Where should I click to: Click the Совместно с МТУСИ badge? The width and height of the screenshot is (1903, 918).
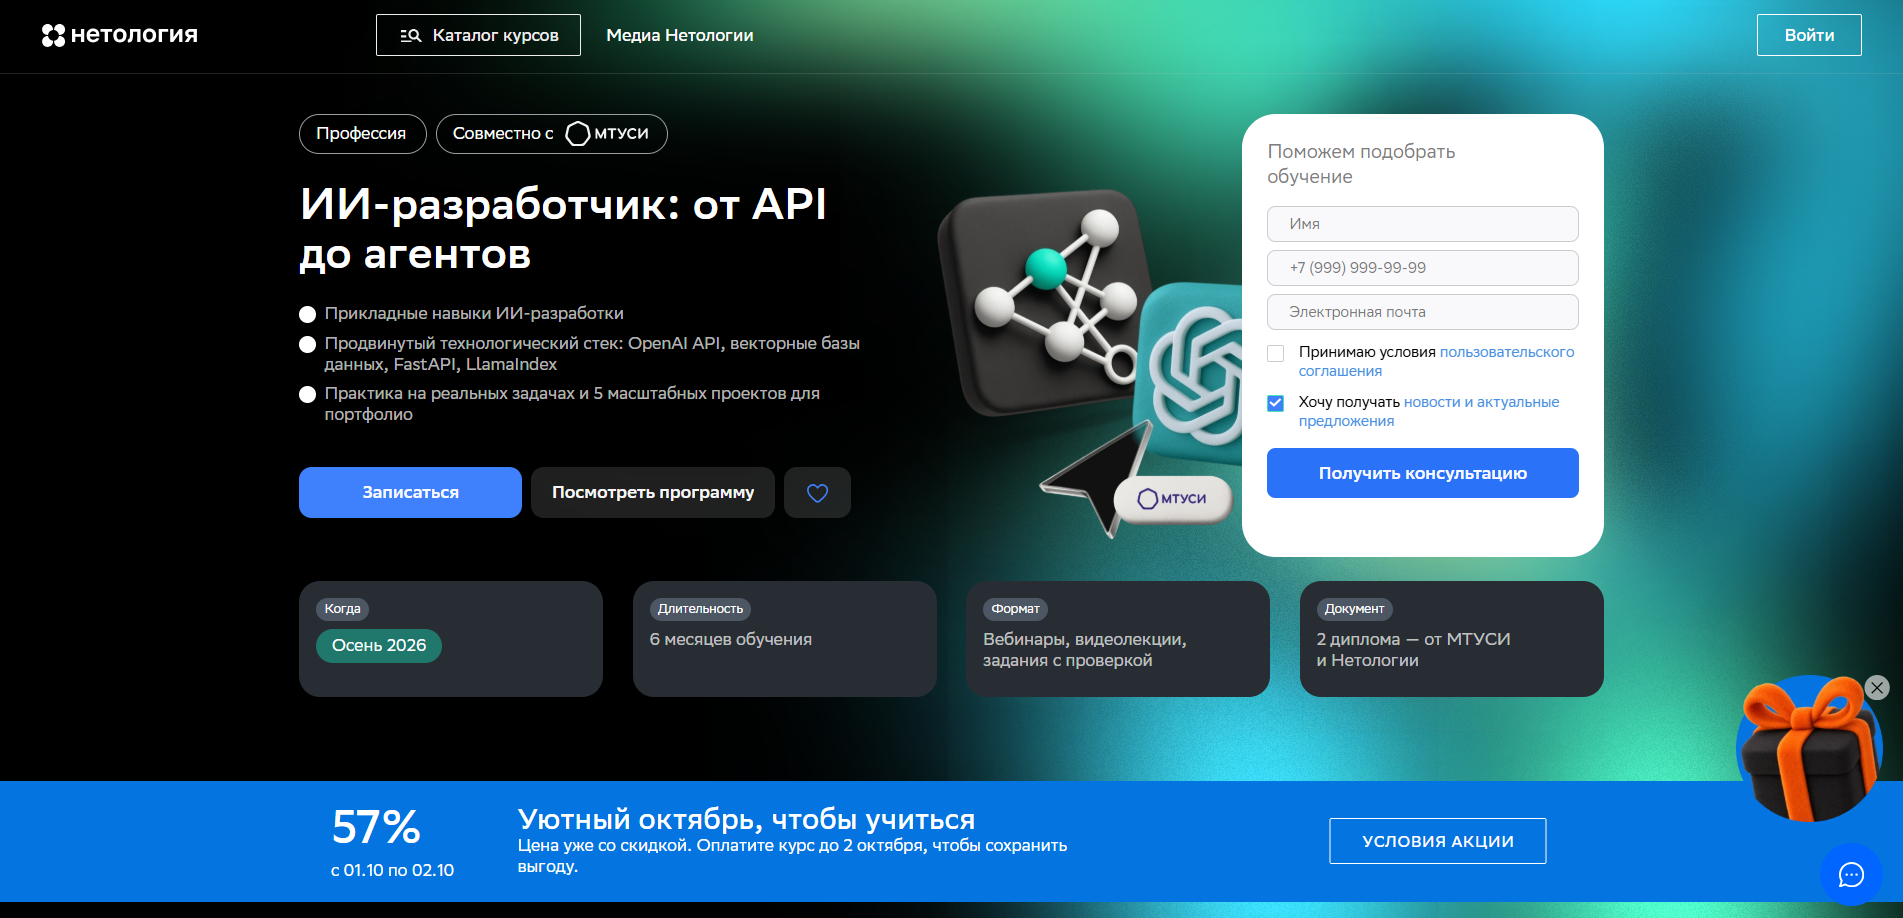pyautogui.click(x=551, y=134)
